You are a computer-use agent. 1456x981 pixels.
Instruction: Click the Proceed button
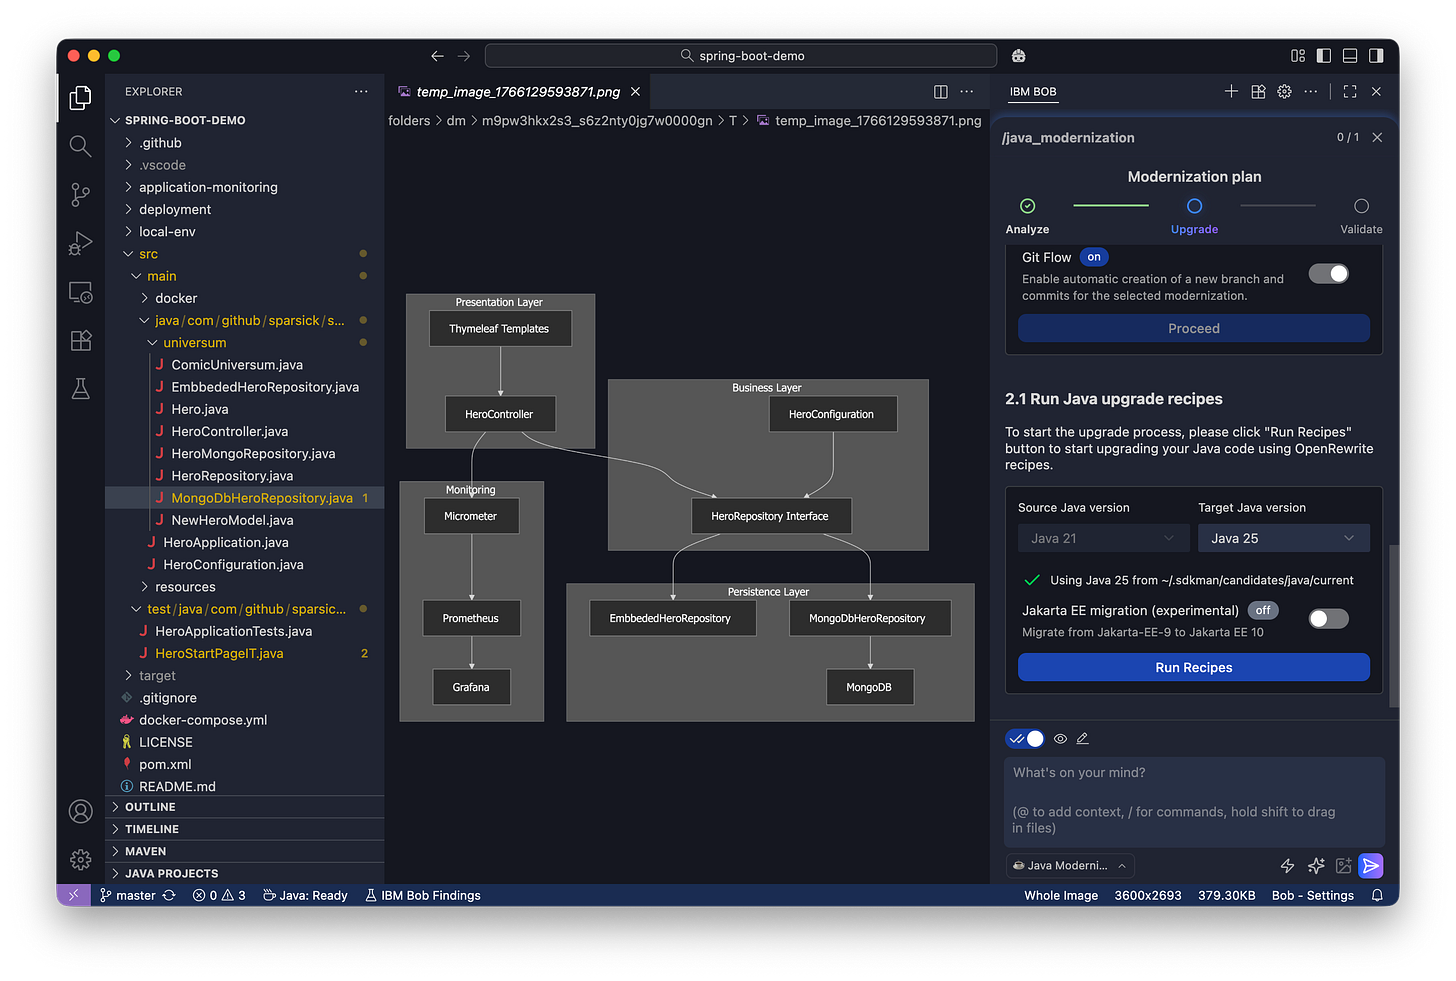coord(1194,328)
